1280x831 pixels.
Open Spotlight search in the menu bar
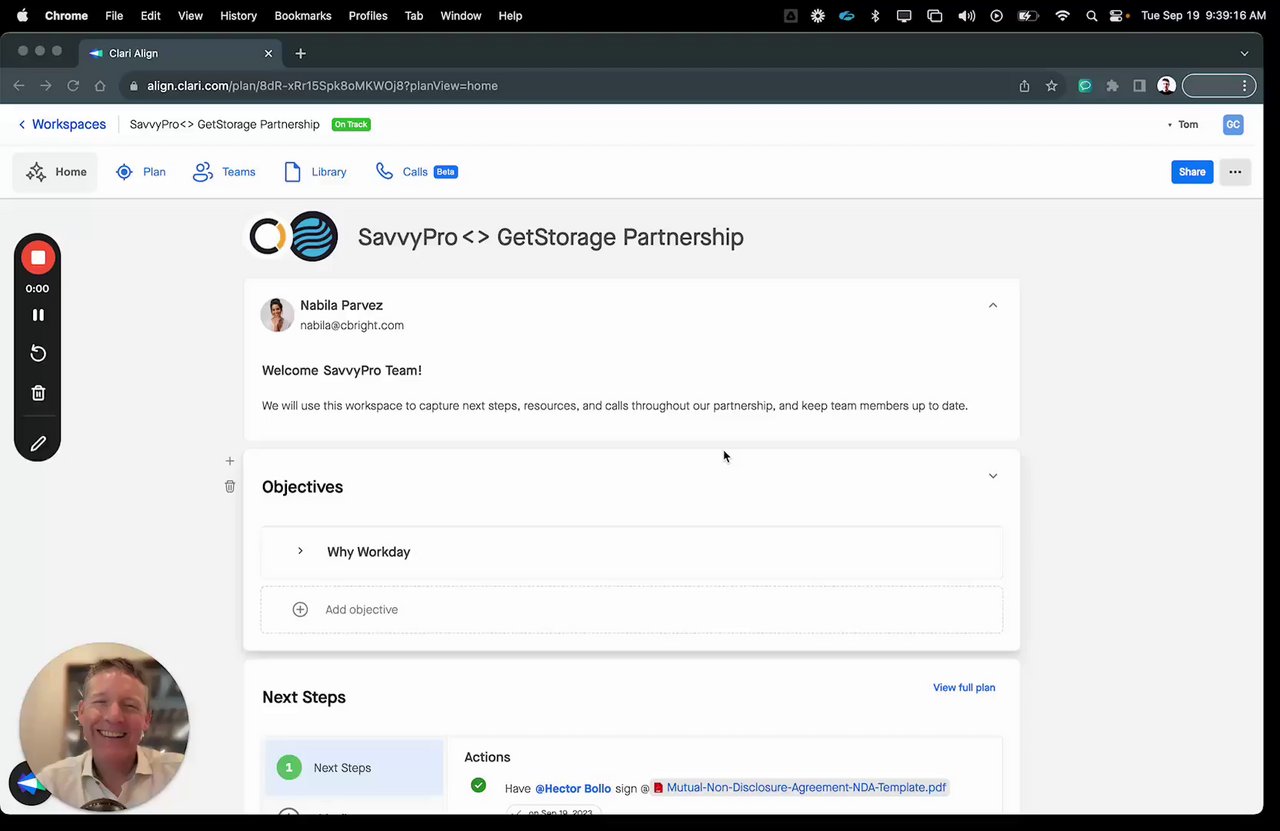click(1091, 16)
